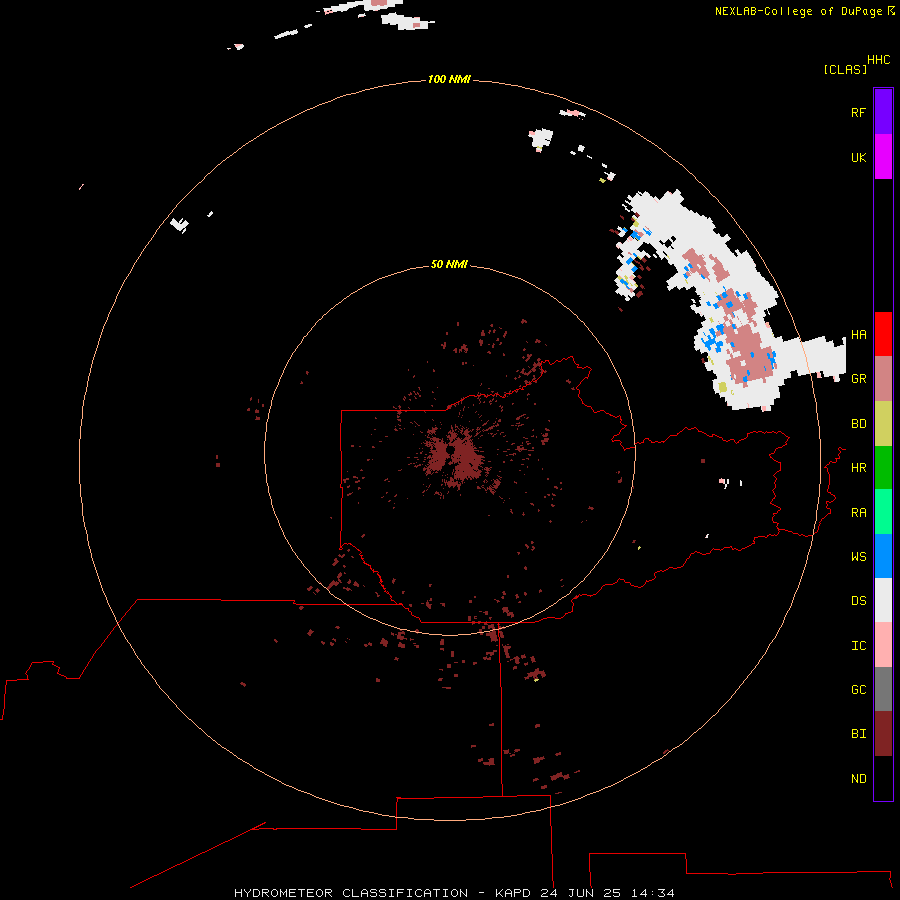Click the WS legend label
The height and width of the screenshot is (900, 900).
pos(858,557)
